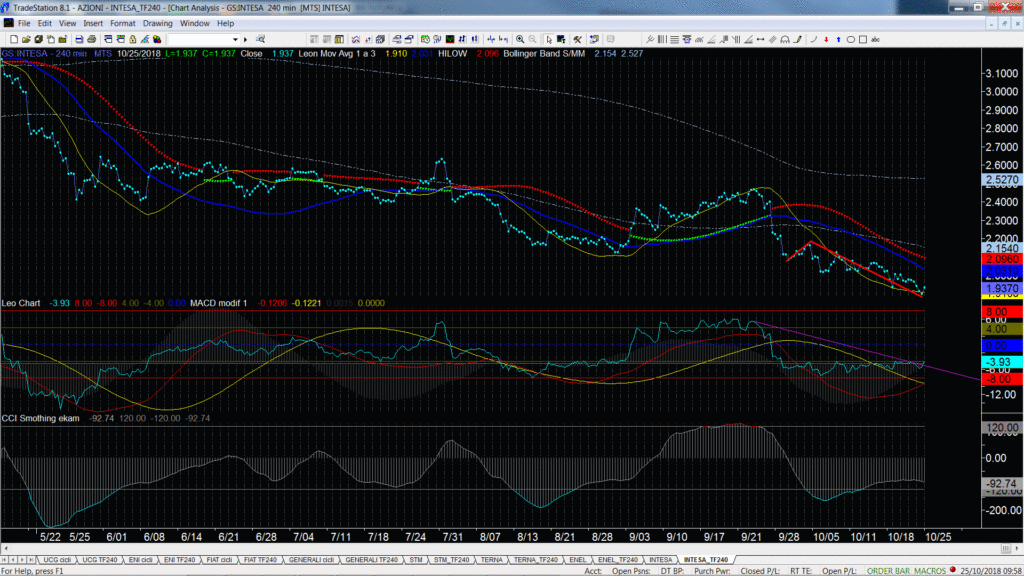Switch to the ENEL tab
The width and height of the screenshot is (1024, 576).
tap(578, 560)
